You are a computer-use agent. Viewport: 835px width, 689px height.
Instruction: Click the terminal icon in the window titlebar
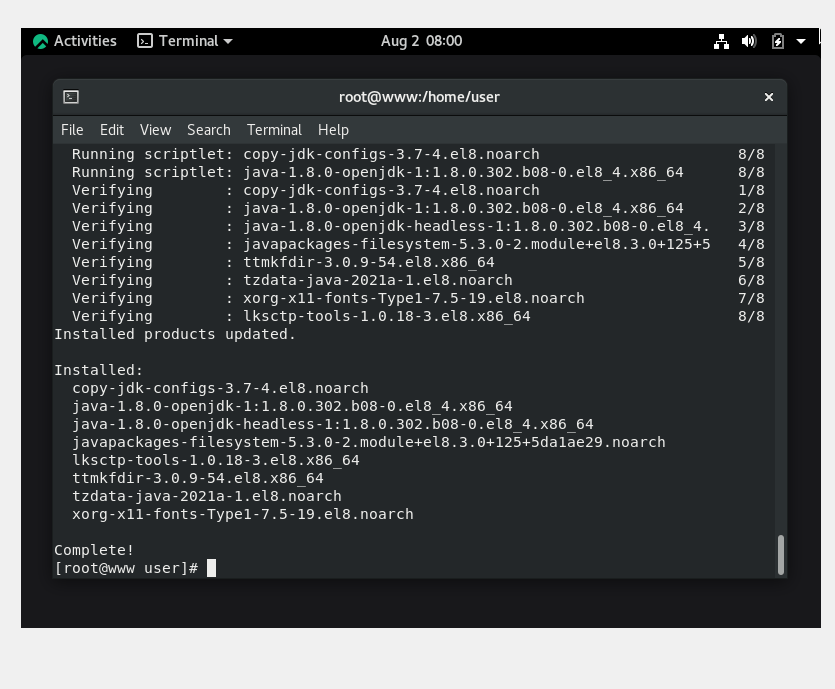(x=71, y=97)
